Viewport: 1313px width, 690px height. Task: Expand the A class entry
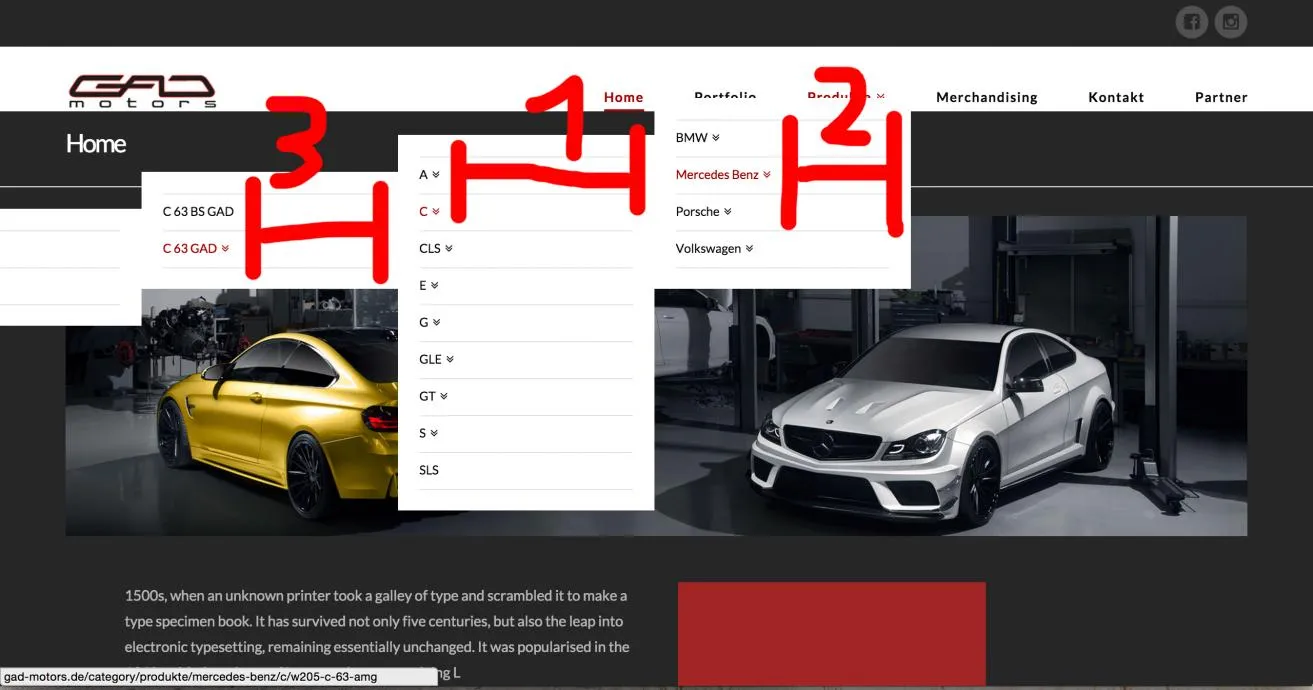[429, 175]
